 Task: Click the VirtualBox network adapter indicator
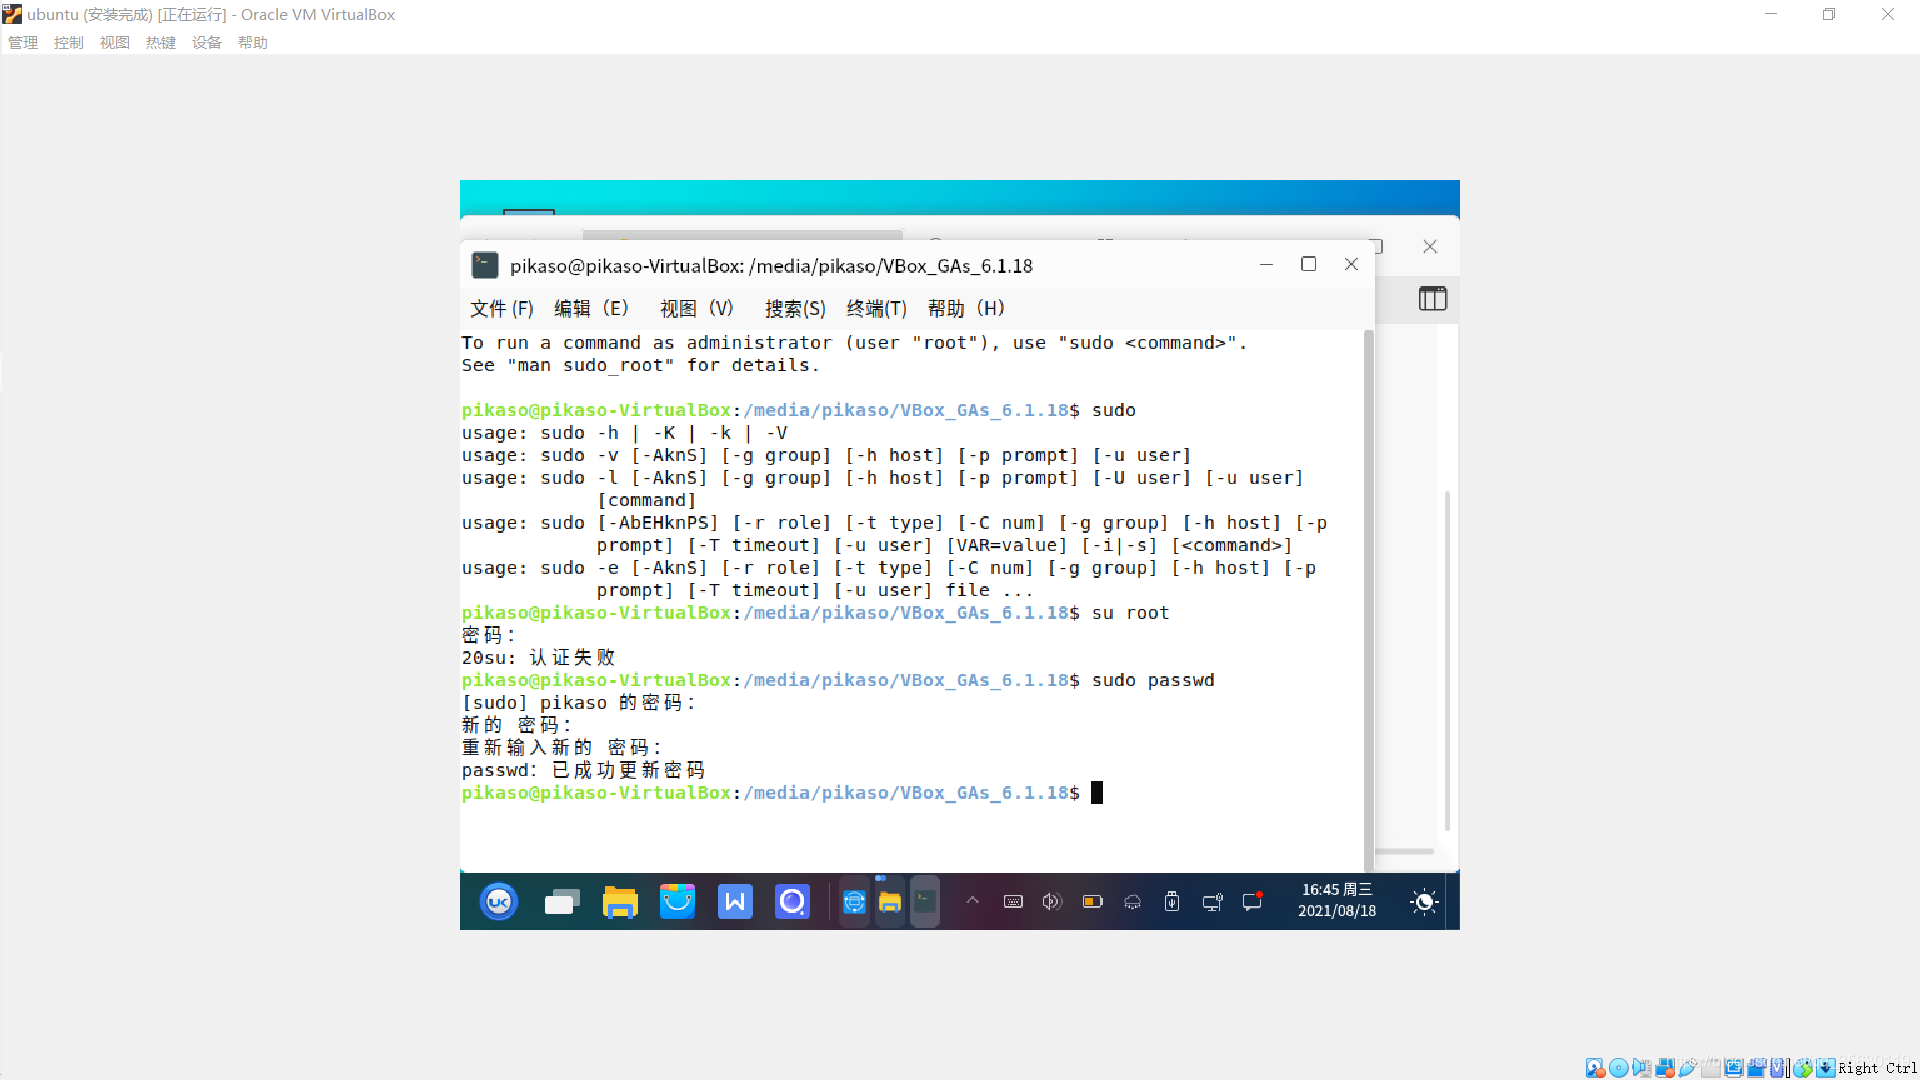[x=1665, y=1068]
